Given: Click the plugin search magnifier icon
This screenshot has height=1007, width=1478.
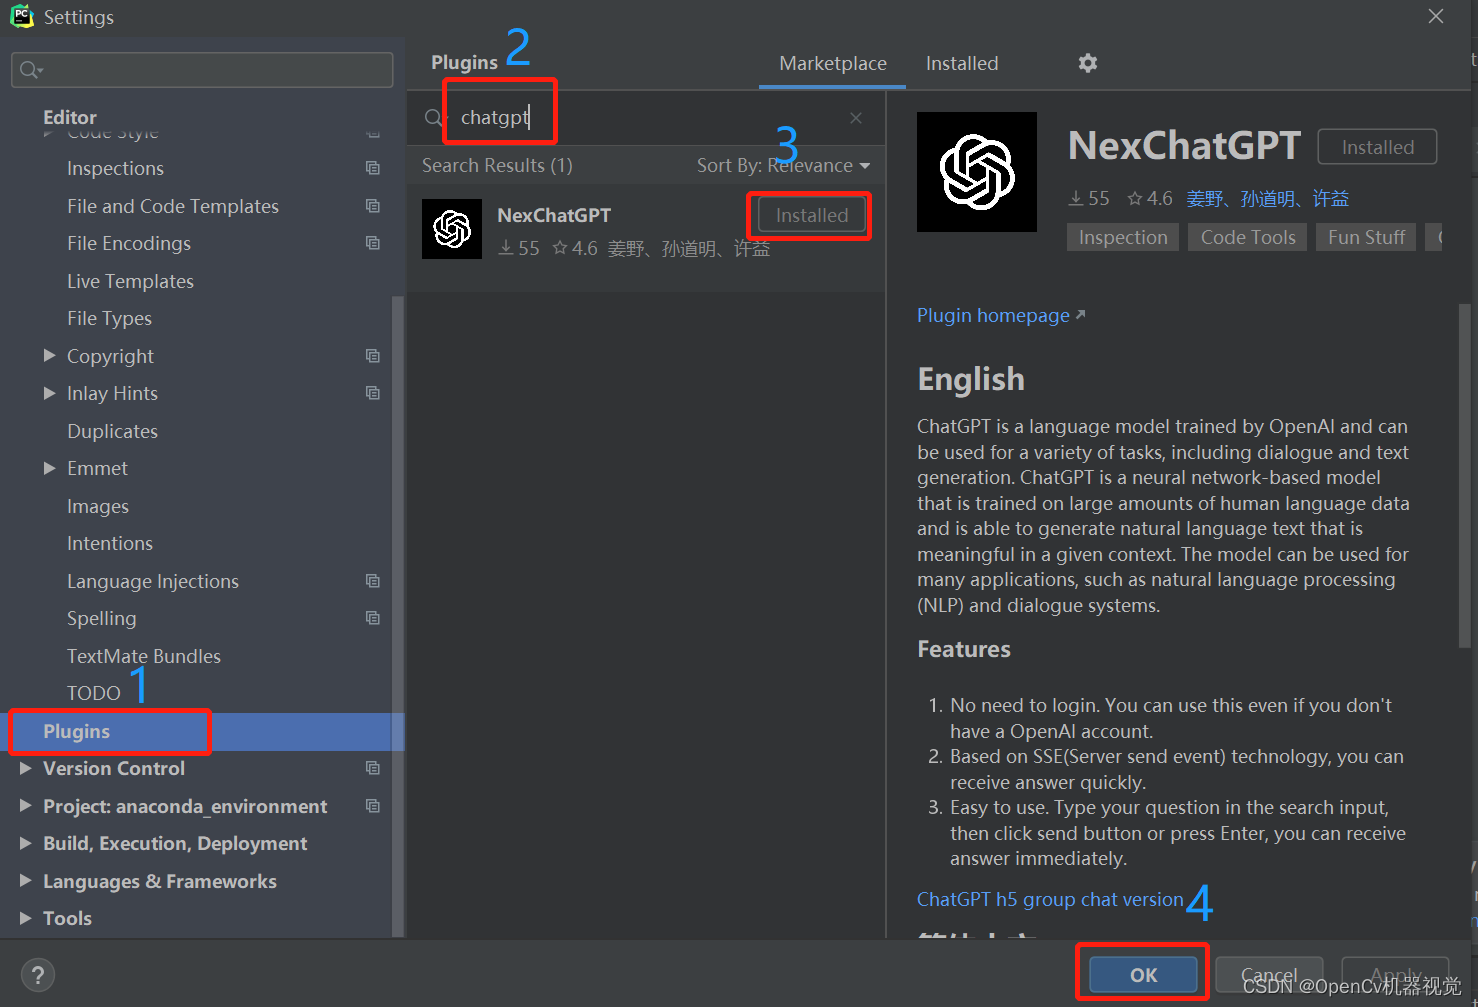Looking at the screenshot, I should [434, 118].
